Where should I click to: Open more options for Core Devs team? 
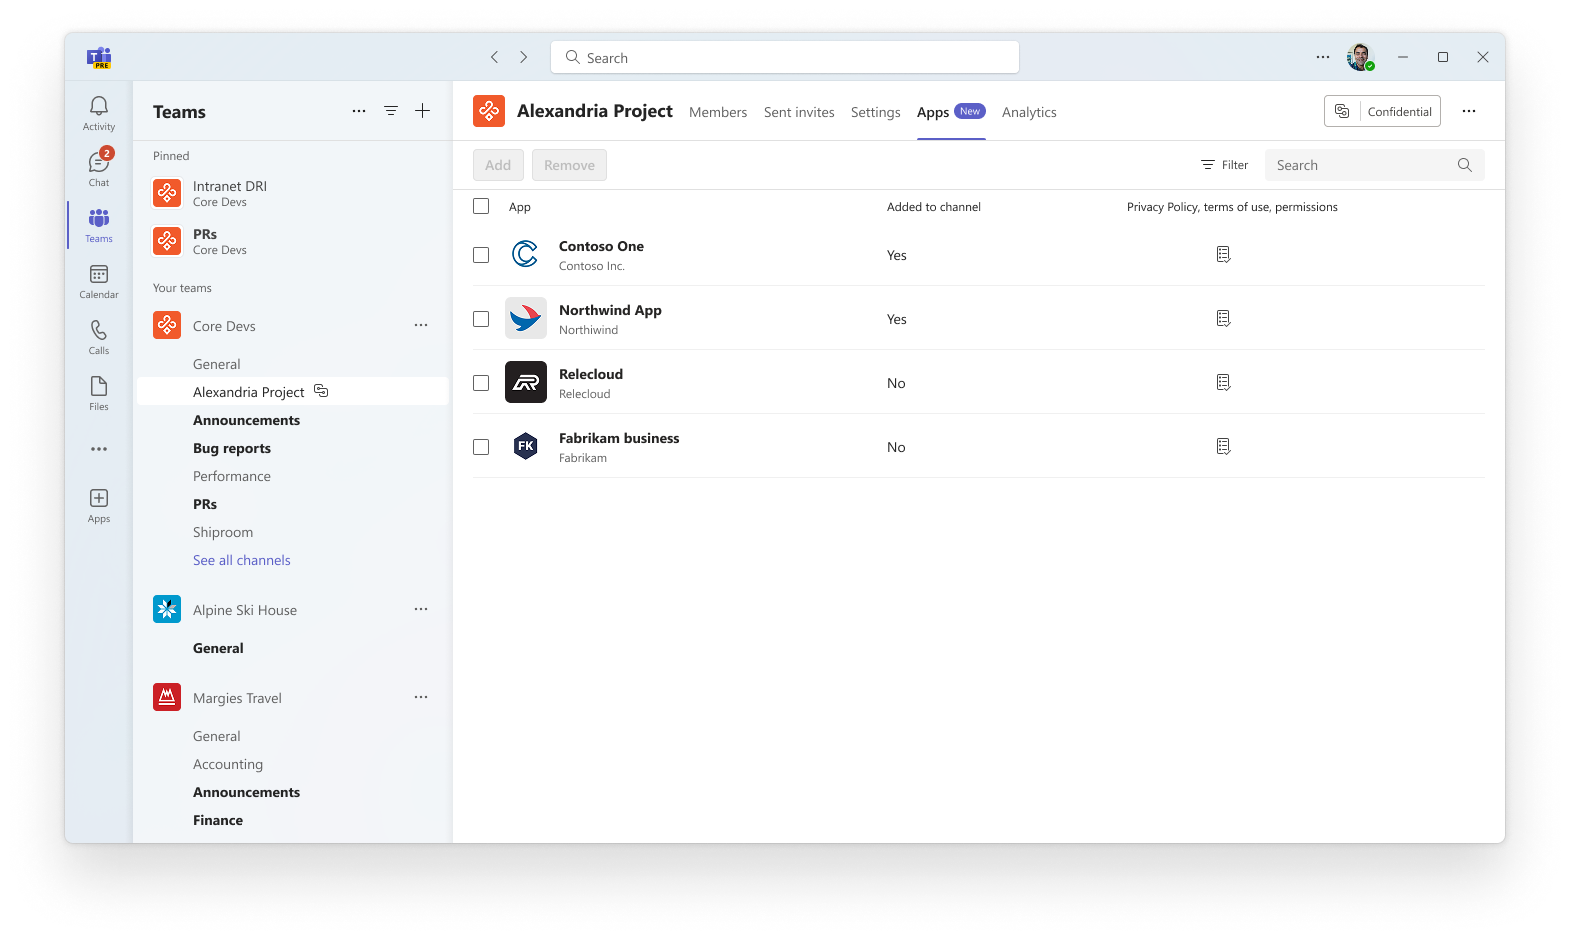421,325
